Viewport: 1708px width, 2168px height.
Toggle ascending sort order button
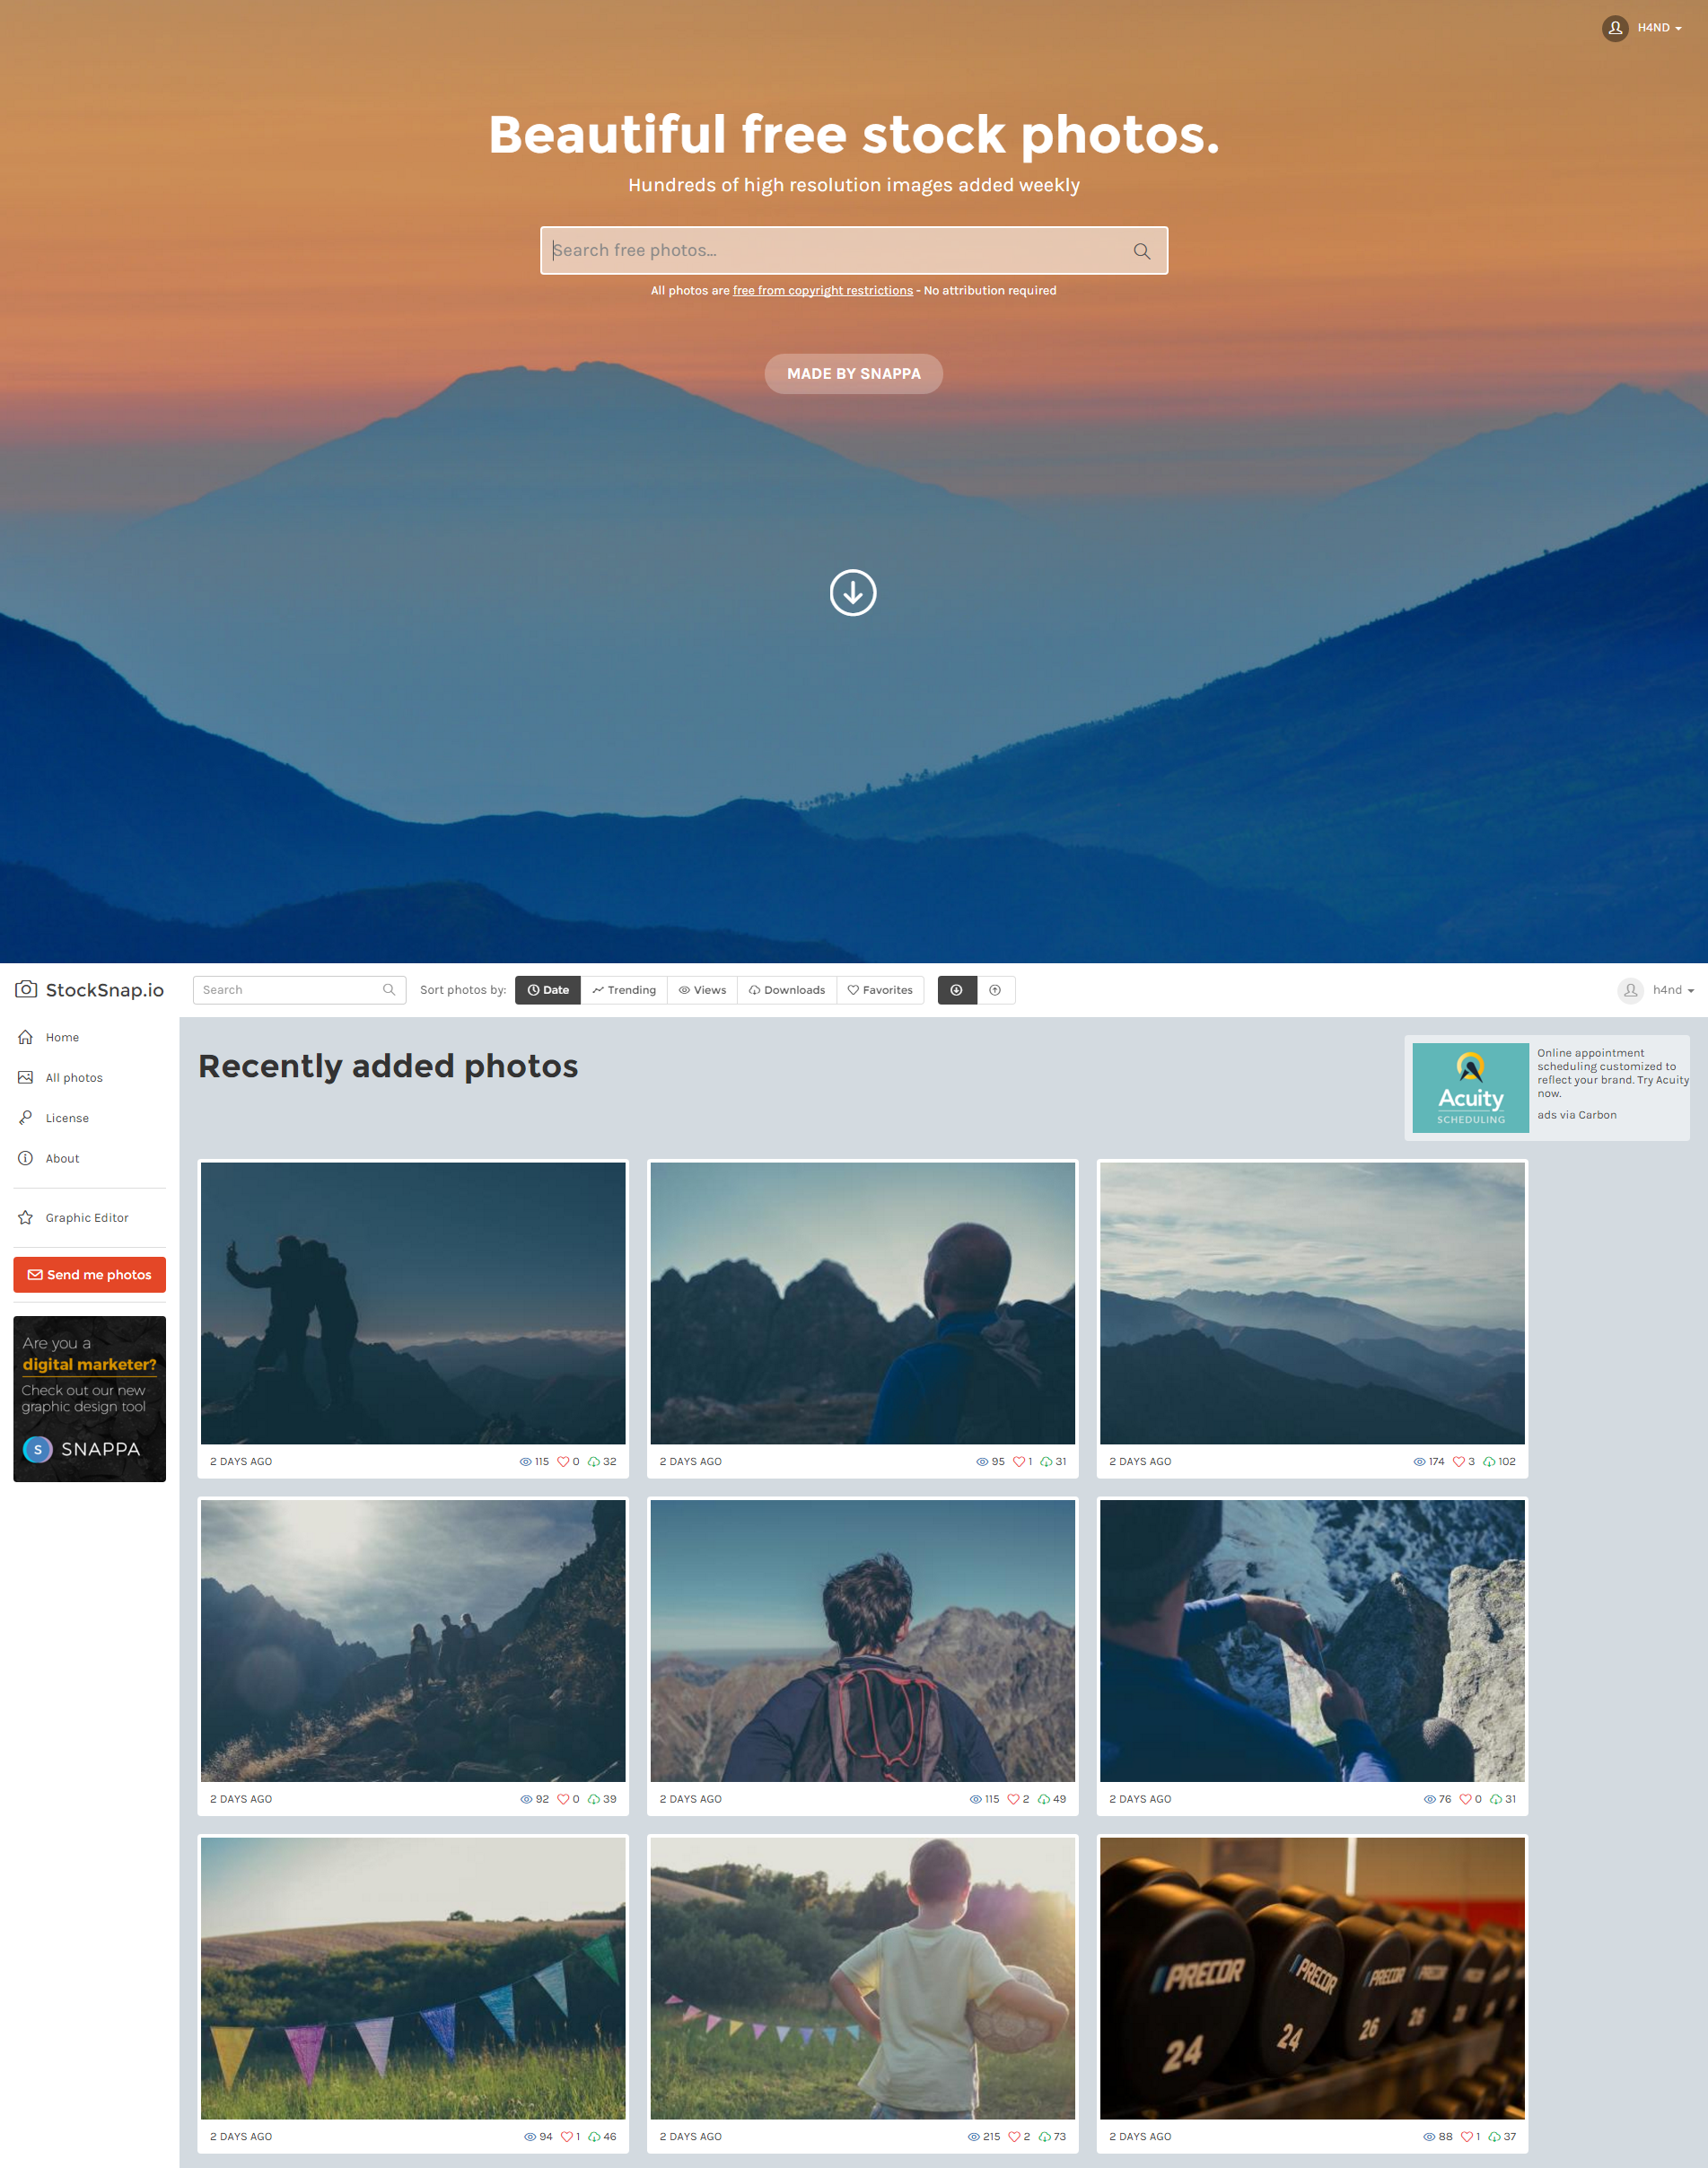click(995, 990)
